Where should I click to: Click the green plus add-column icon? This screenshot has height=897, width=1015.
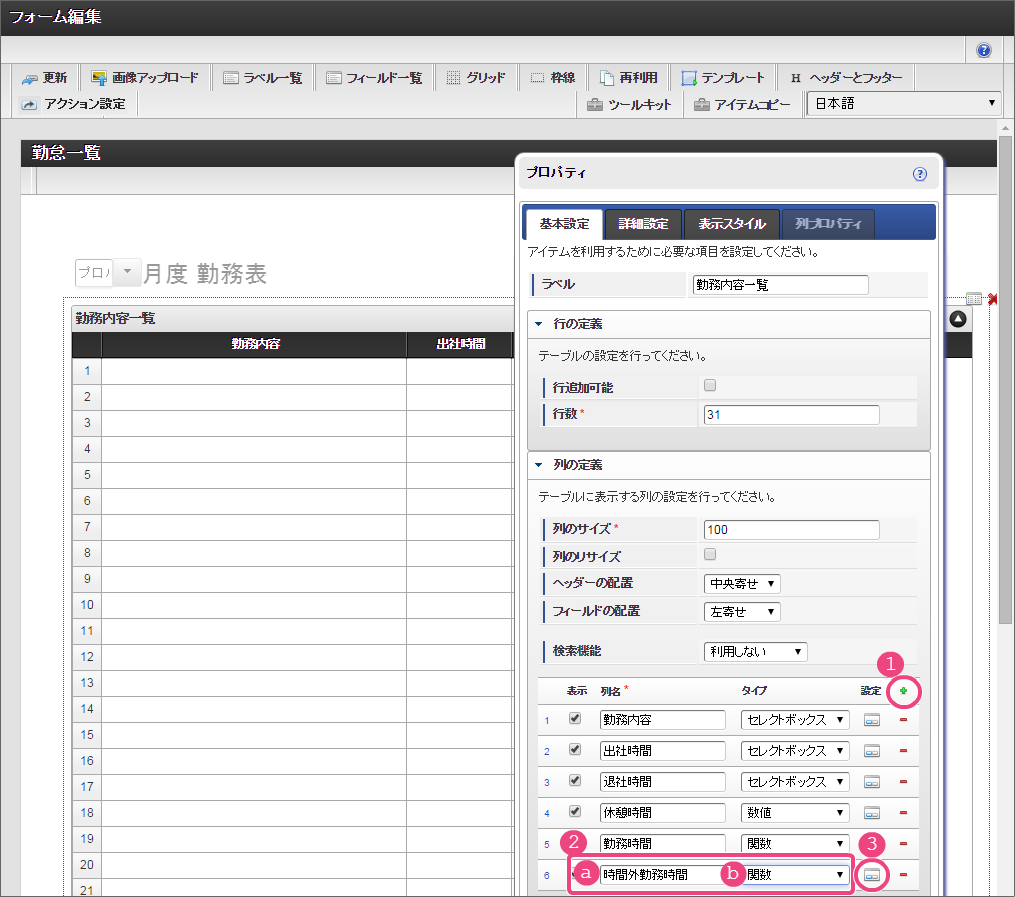[x=903, y=690]
